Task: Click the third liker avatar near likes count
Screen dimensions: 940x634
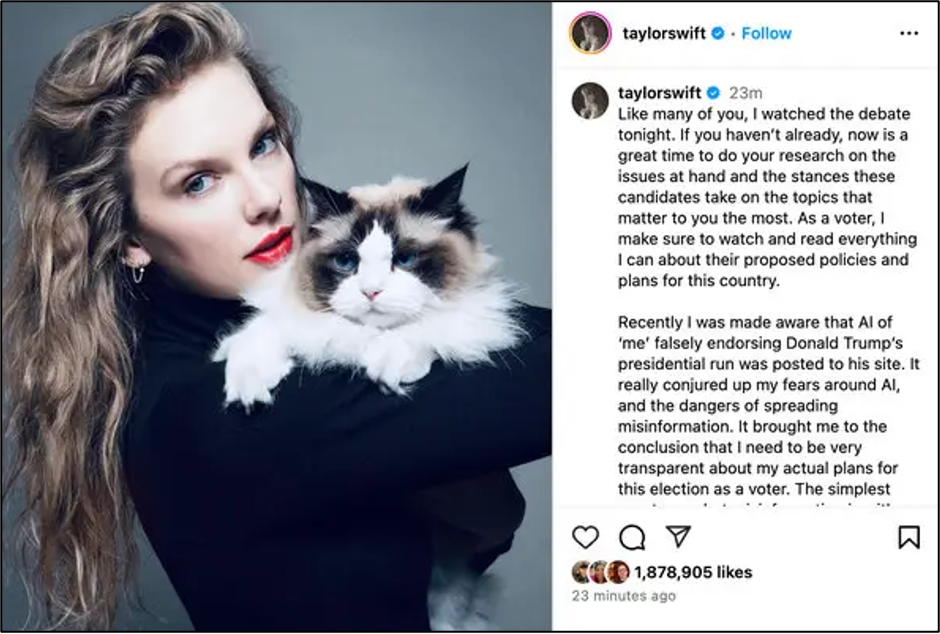Action: [618, 572]
